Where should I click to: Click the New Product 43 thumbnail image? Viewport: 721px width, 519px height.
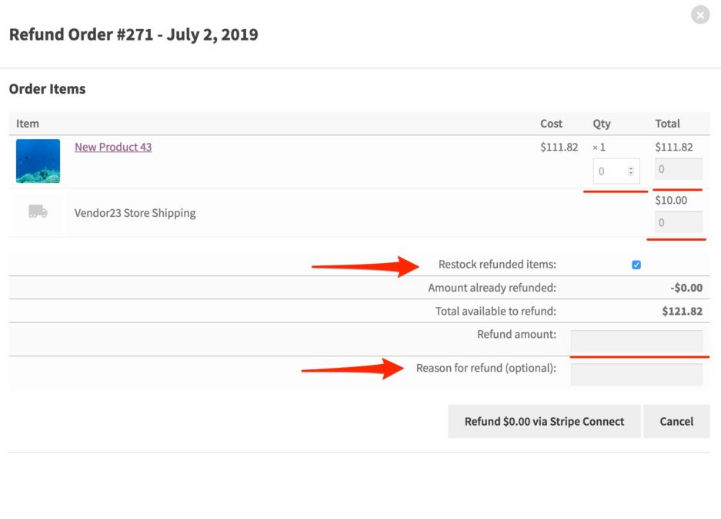click(x=38, y=161)
